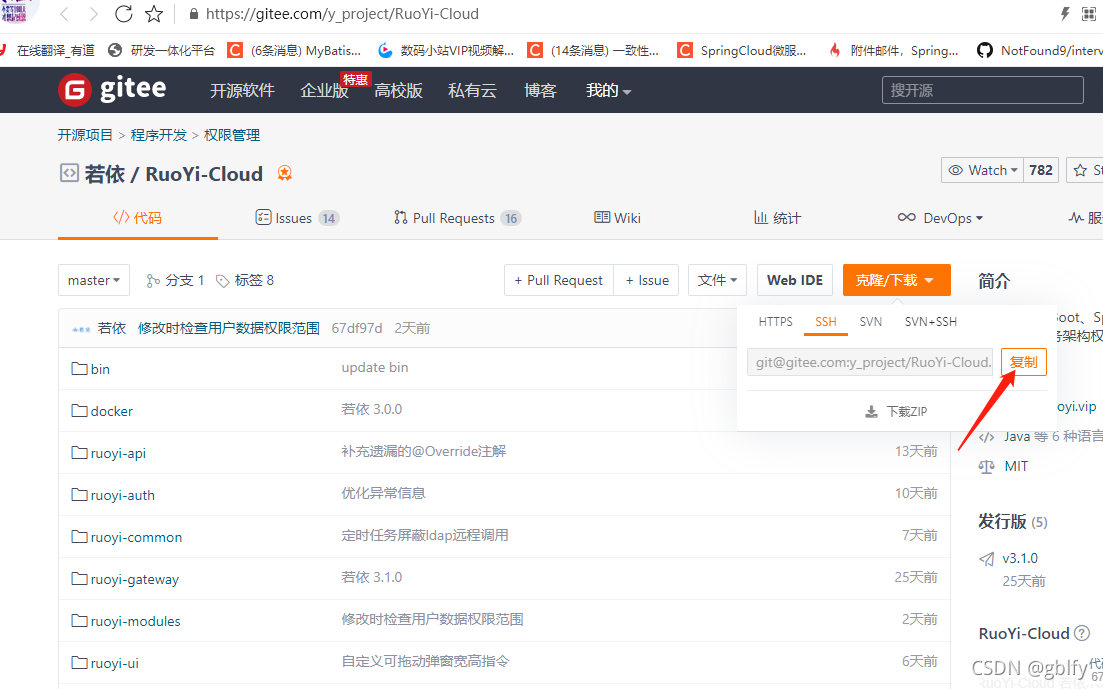This screenshot has width=1103, height=689.
Task: Open the GitHub NotFound9 bookmark
Action: point(1040,51)
